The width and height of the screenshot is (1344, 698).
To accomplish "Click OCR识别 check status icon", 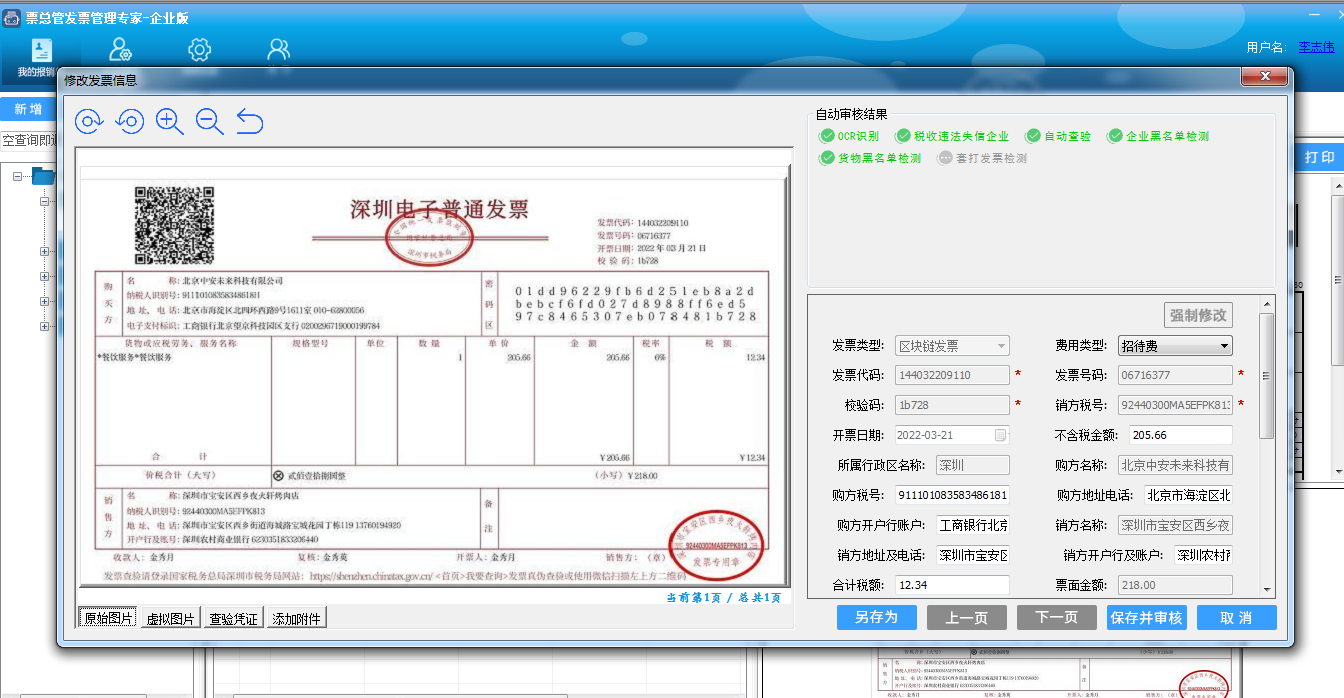I will tap(826, 136).
